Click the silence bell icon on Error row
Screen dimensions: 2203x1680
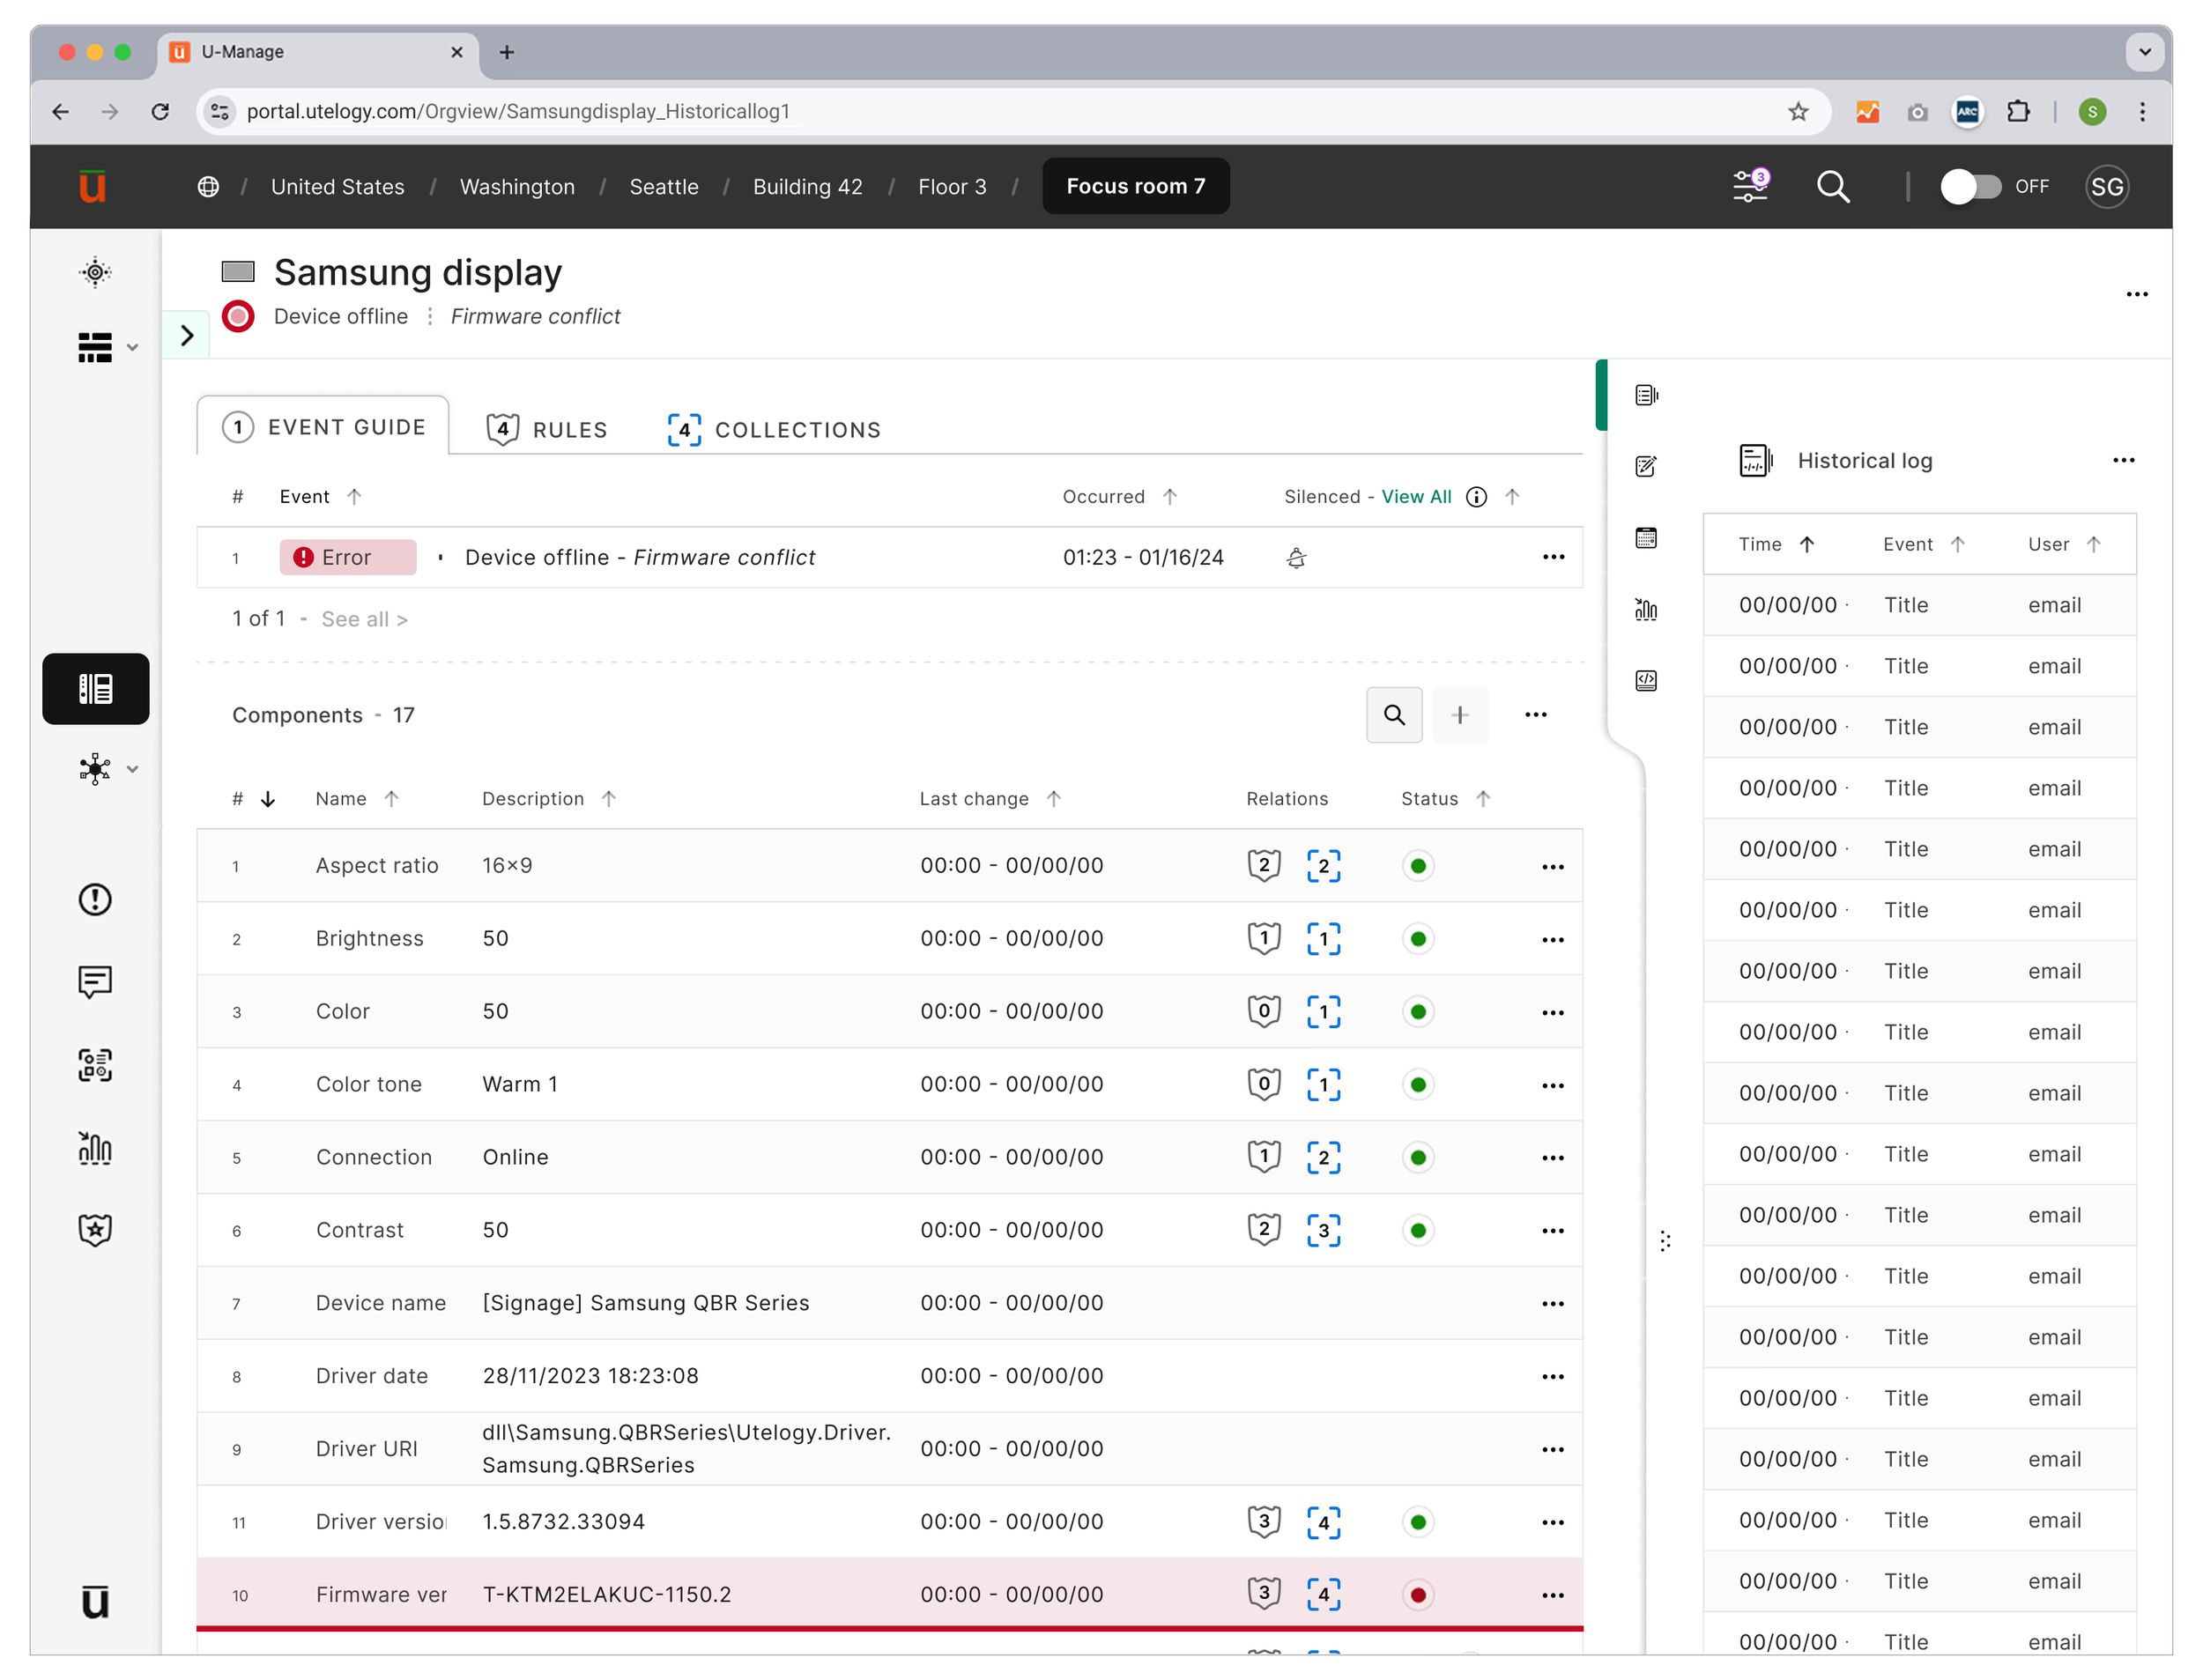click(x=1296, y=558)
